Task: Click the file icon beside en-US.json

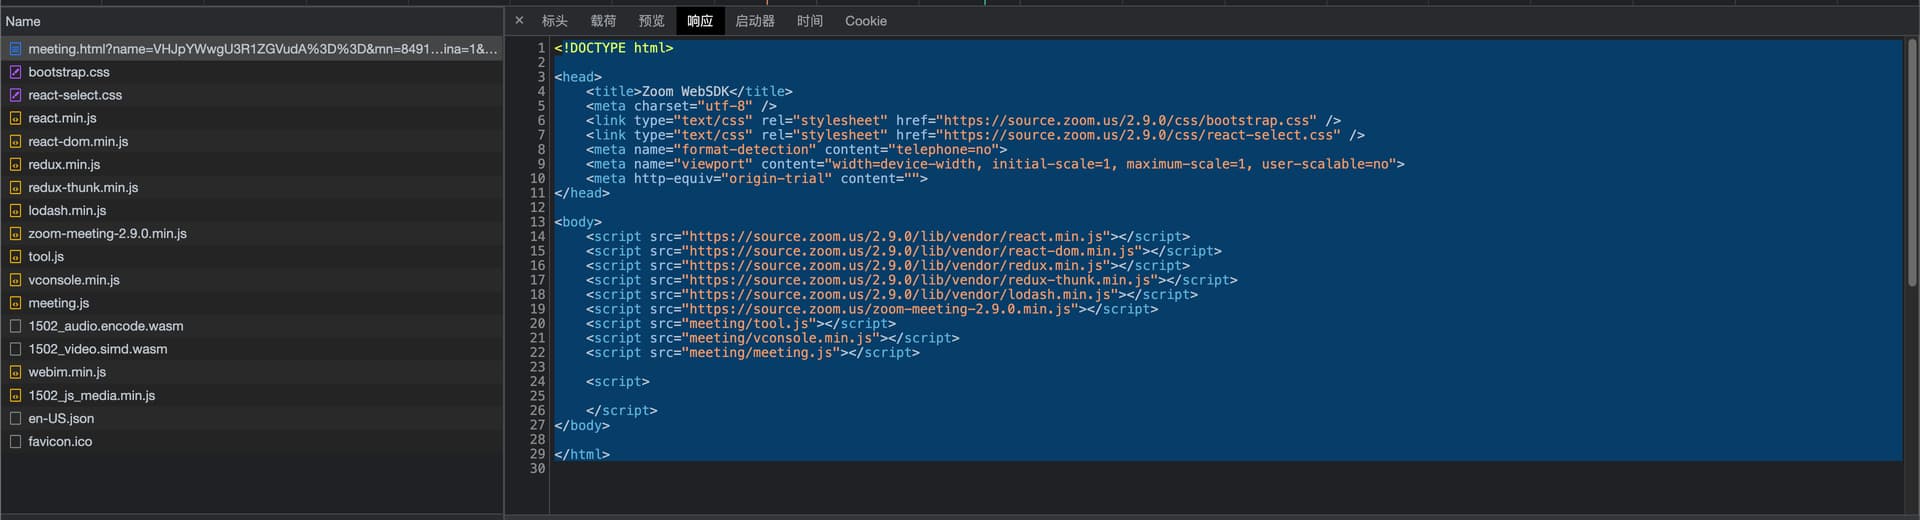Action: [15, 418]
